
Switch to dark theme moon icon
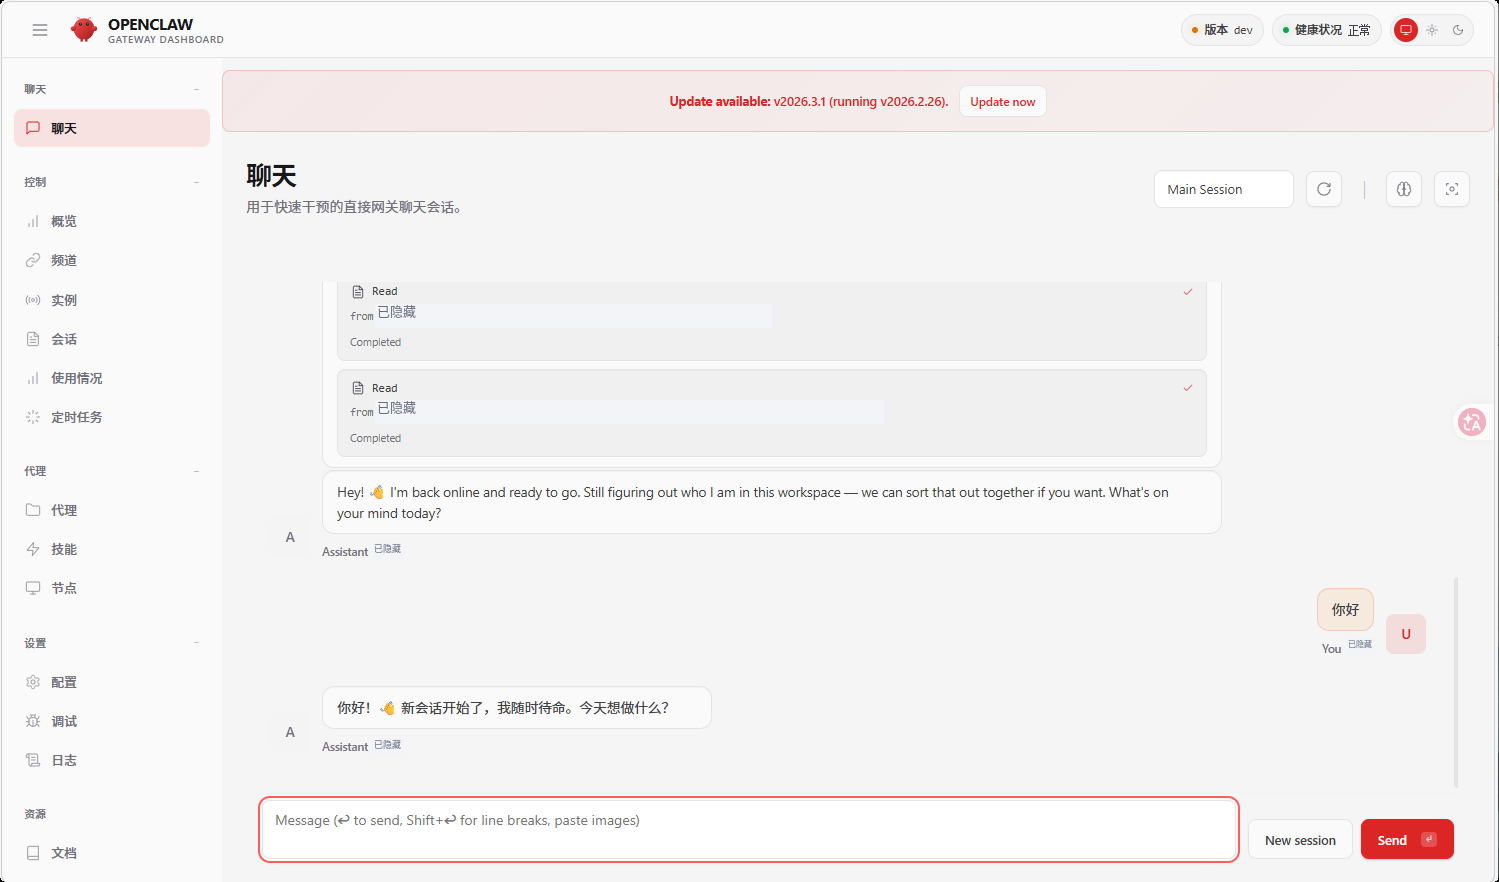pos(1458,30)
